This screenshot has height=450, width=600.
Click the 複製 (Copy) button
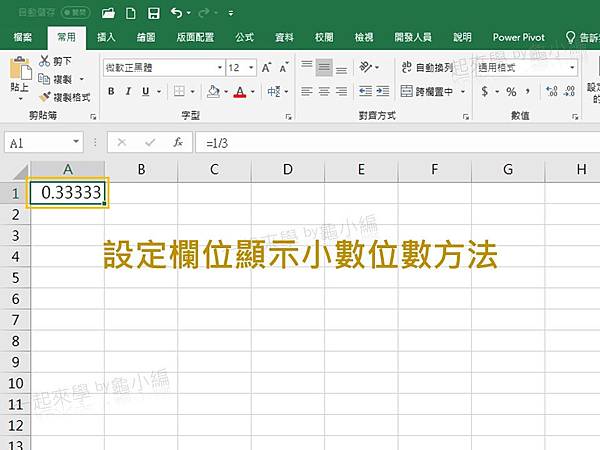point(55,79)
